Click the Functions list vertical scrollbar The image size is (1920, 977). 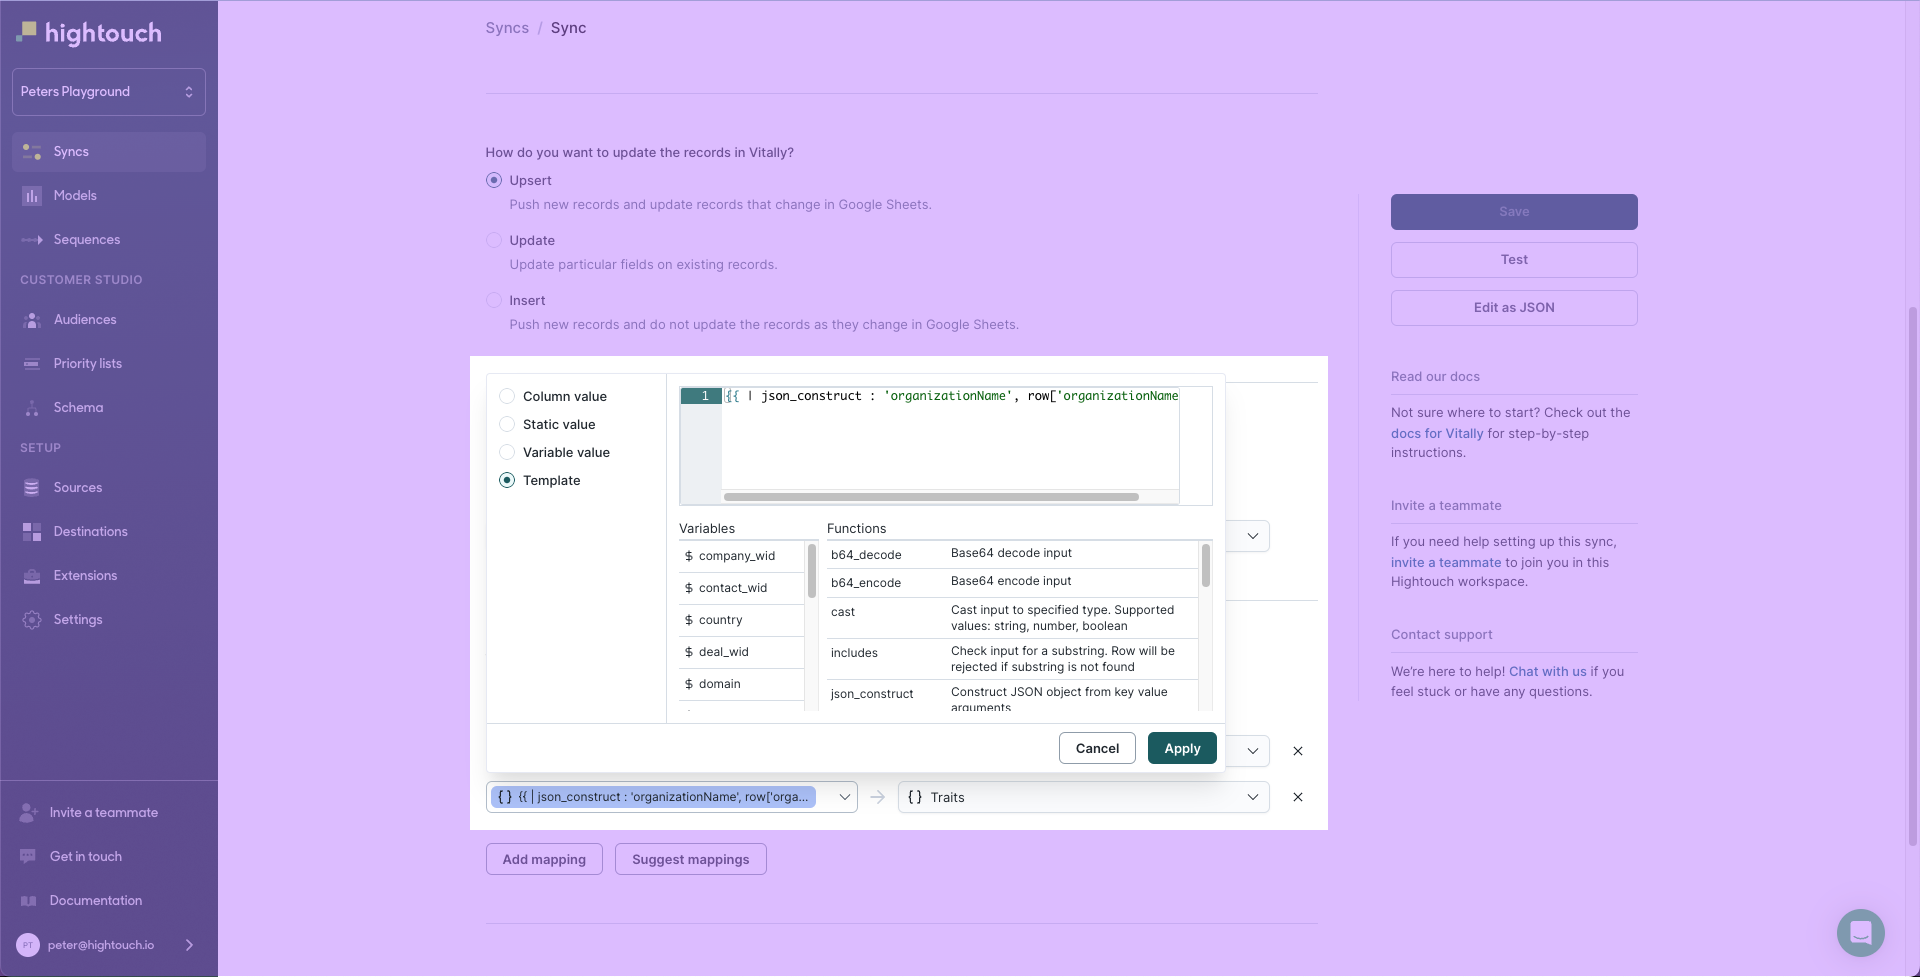(x=1206, y=566)
